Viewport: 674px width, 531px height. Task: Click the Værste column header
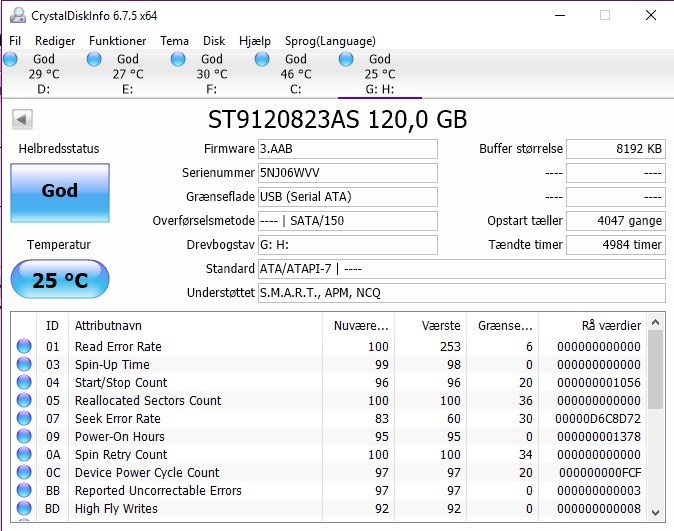[x=431, y=325]
